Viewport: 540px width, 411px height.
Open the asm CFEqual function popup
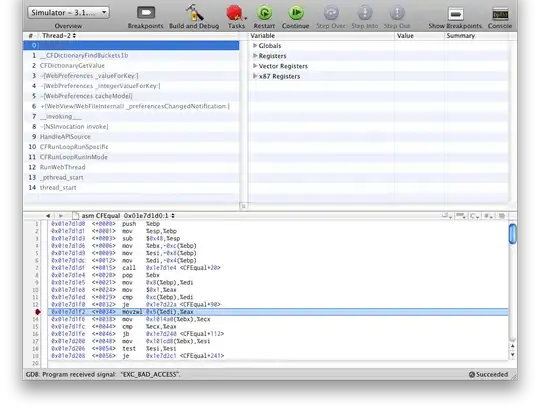pyautogui.click(x=128, y=216)
